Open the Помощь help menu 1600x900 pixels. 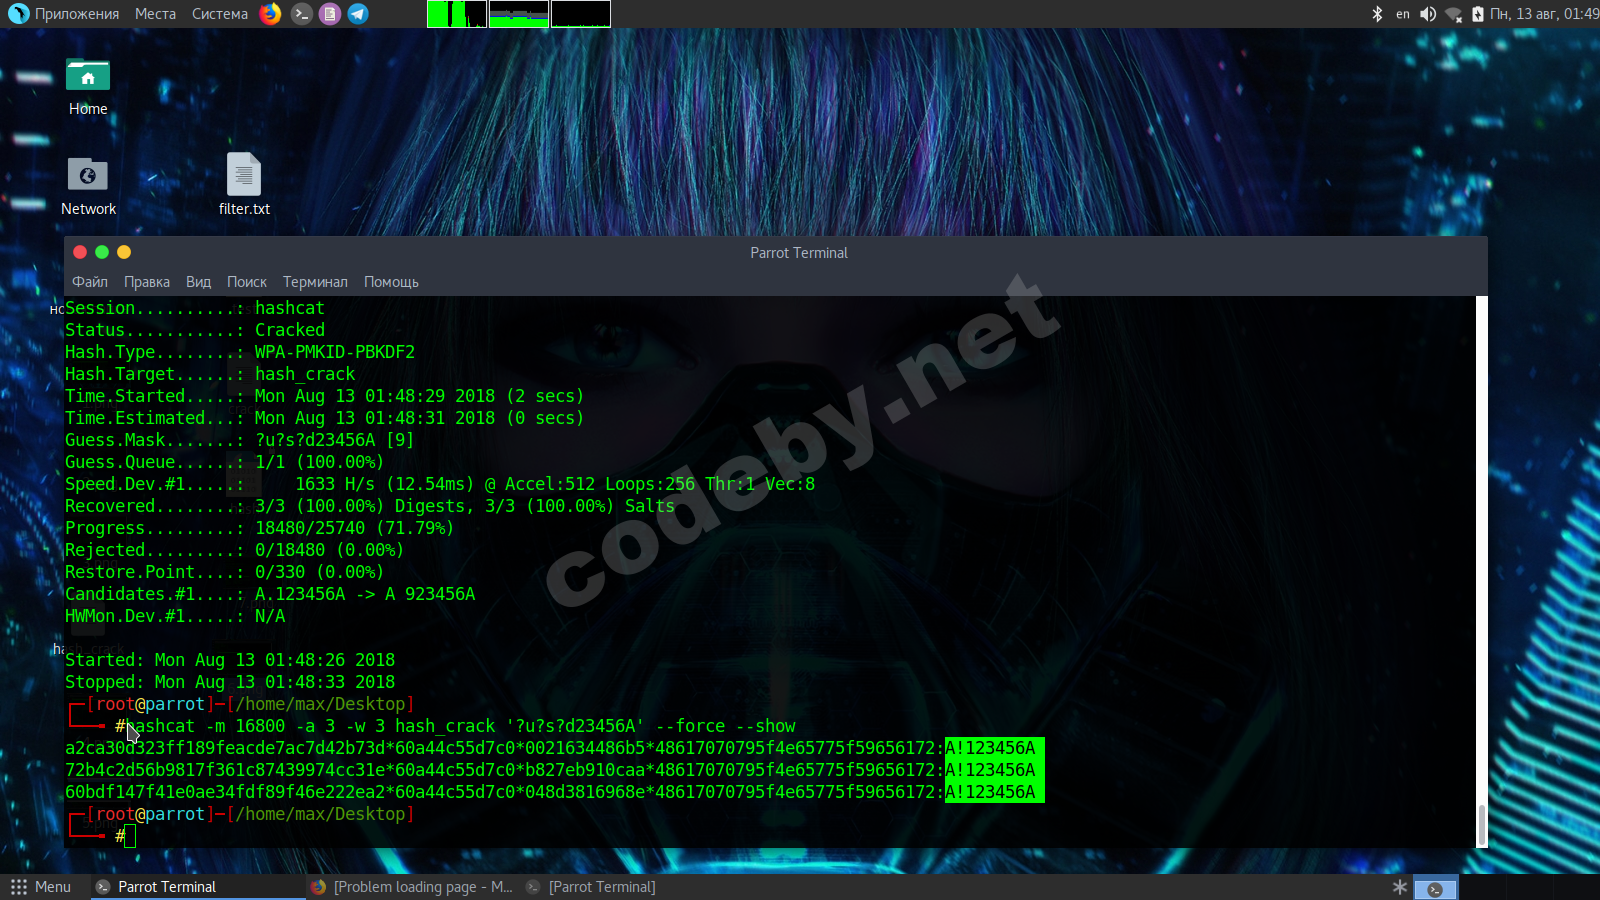pos(391,282)
